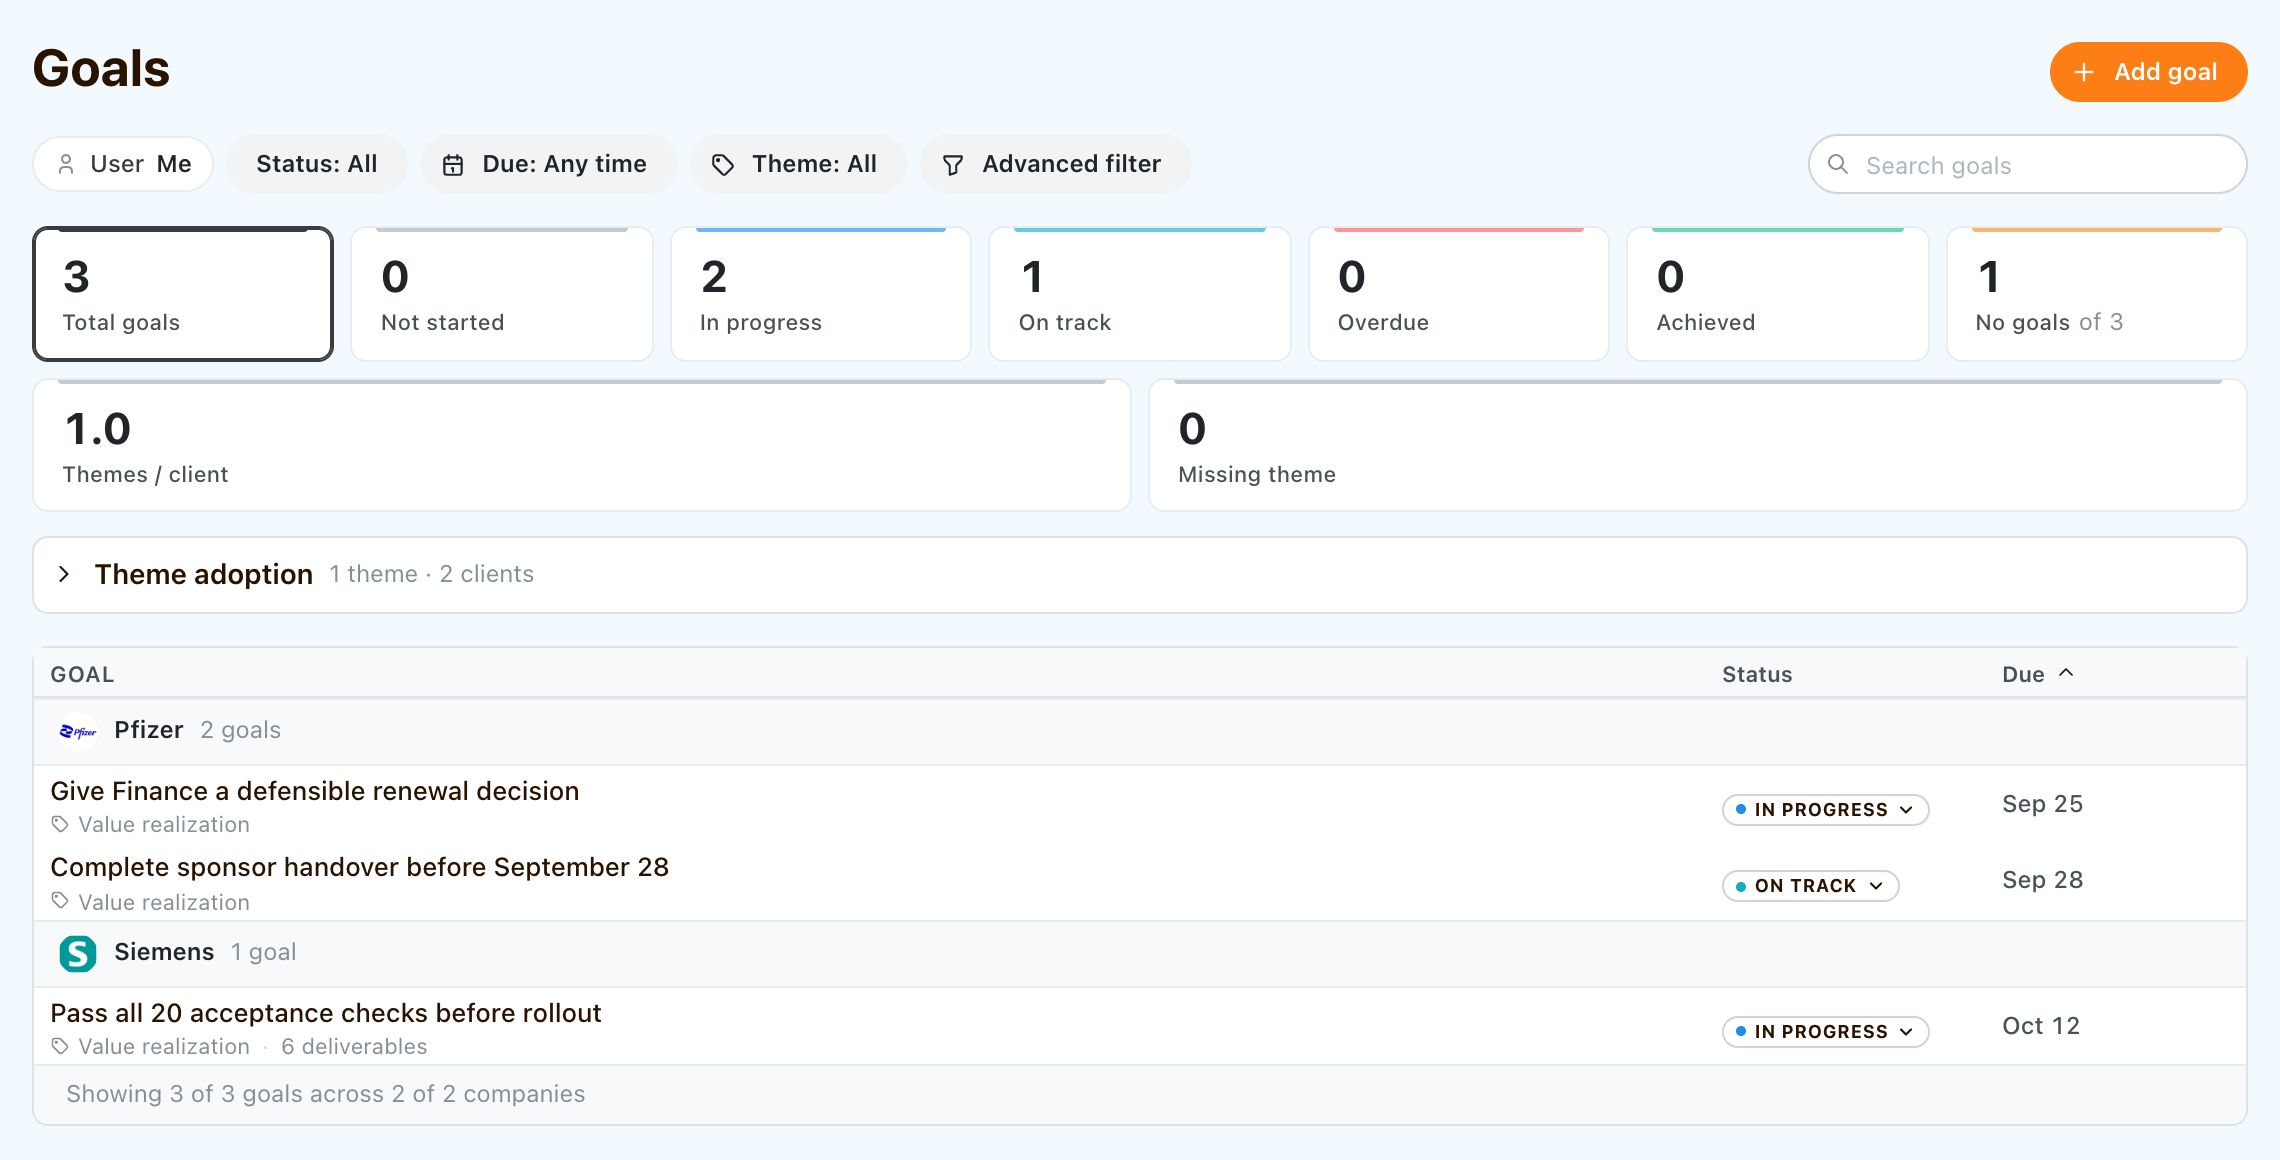The image size is (2280, 1160).
Task: Click the Siemens company group name
Action: (x=164, y=952)
